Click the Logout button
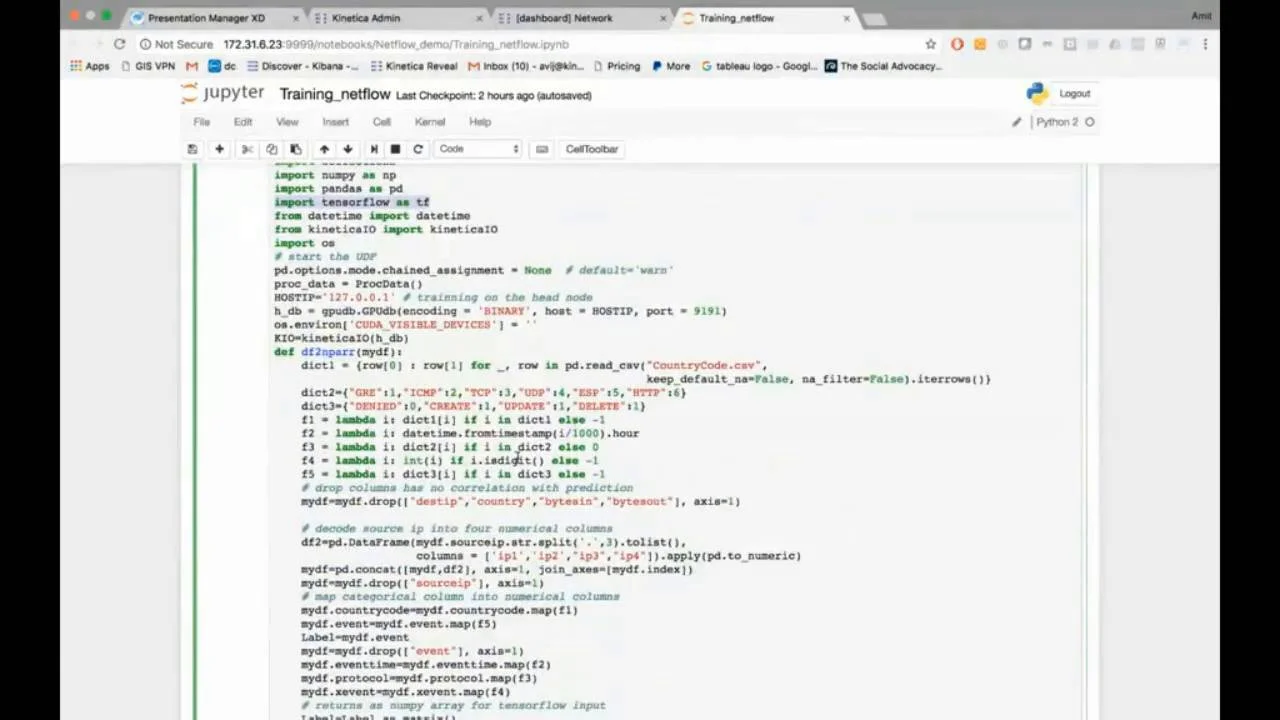1280x720 pixels. (x=1075, y=93)
